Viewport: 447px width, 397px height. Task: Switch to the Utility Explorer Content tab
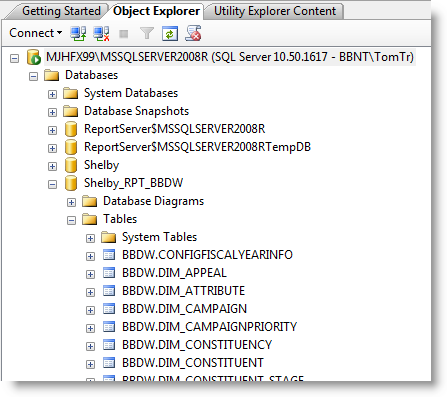coord(275,11)
